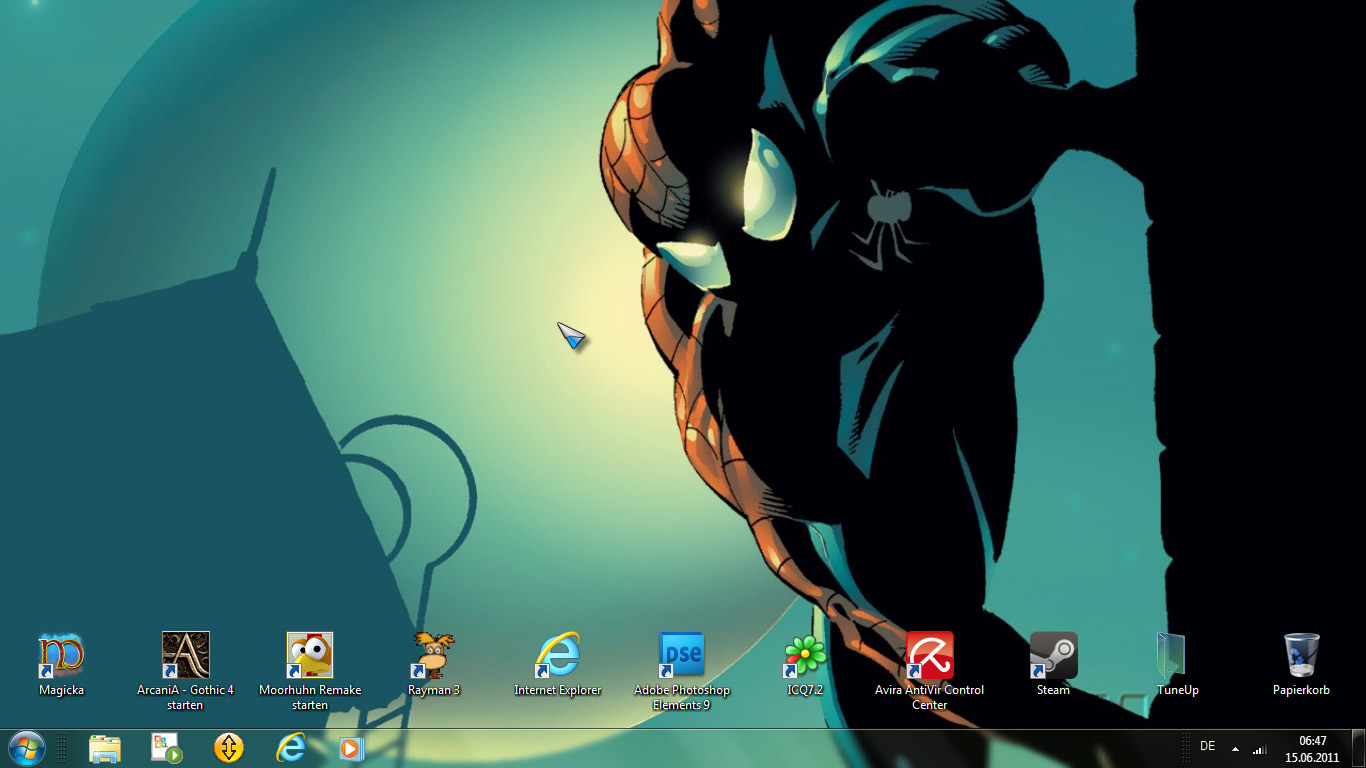Select the Magicka desktop shortcut
The height and width of the screenshot is (768, 1366).
tap(61, 656)
